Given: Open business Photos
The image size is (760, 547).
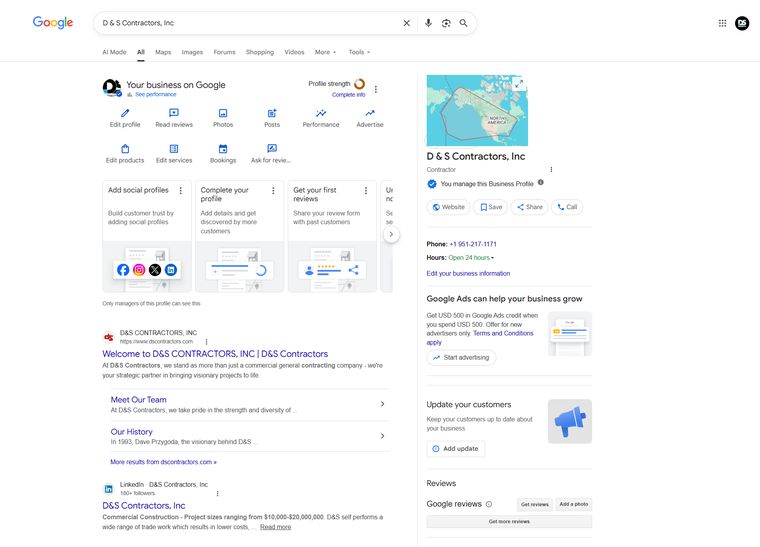Looking at the screenshot, I should pyautogui.click(x=223, y=118).
